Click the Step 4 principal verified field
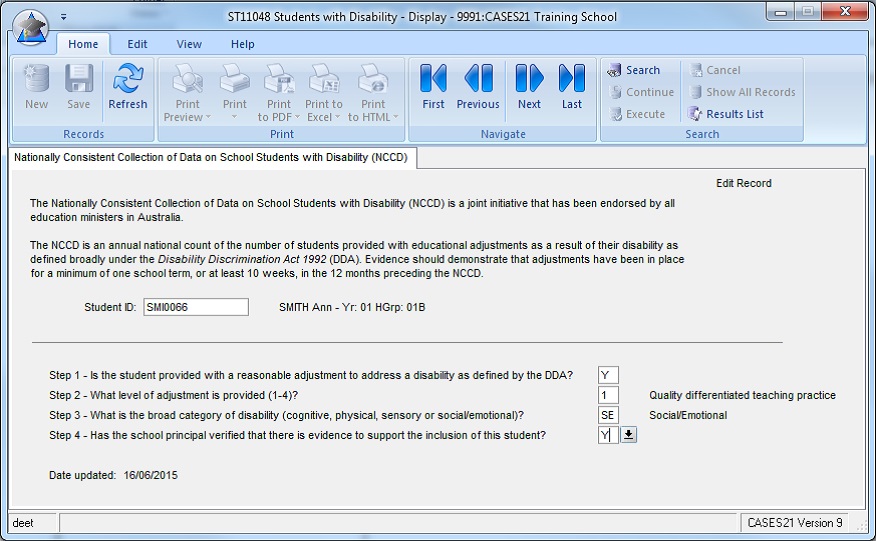Viewport: 876px width, 541px height. (x=608, y=435)
